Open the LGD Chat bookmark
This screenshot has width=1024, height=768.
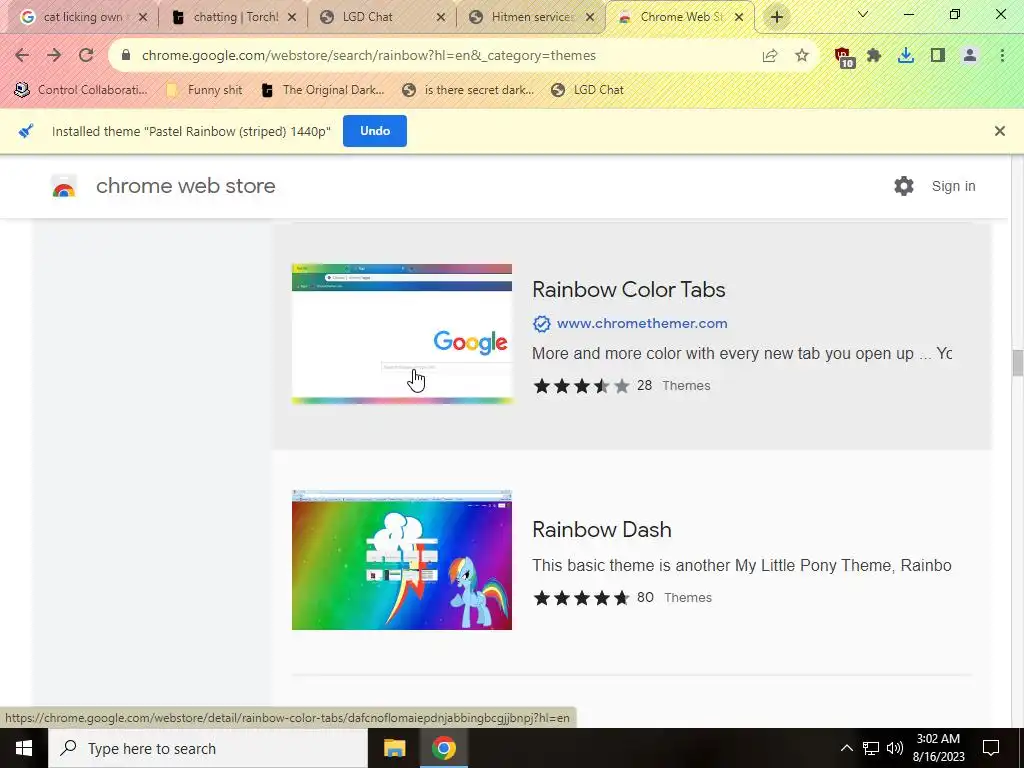588,90
